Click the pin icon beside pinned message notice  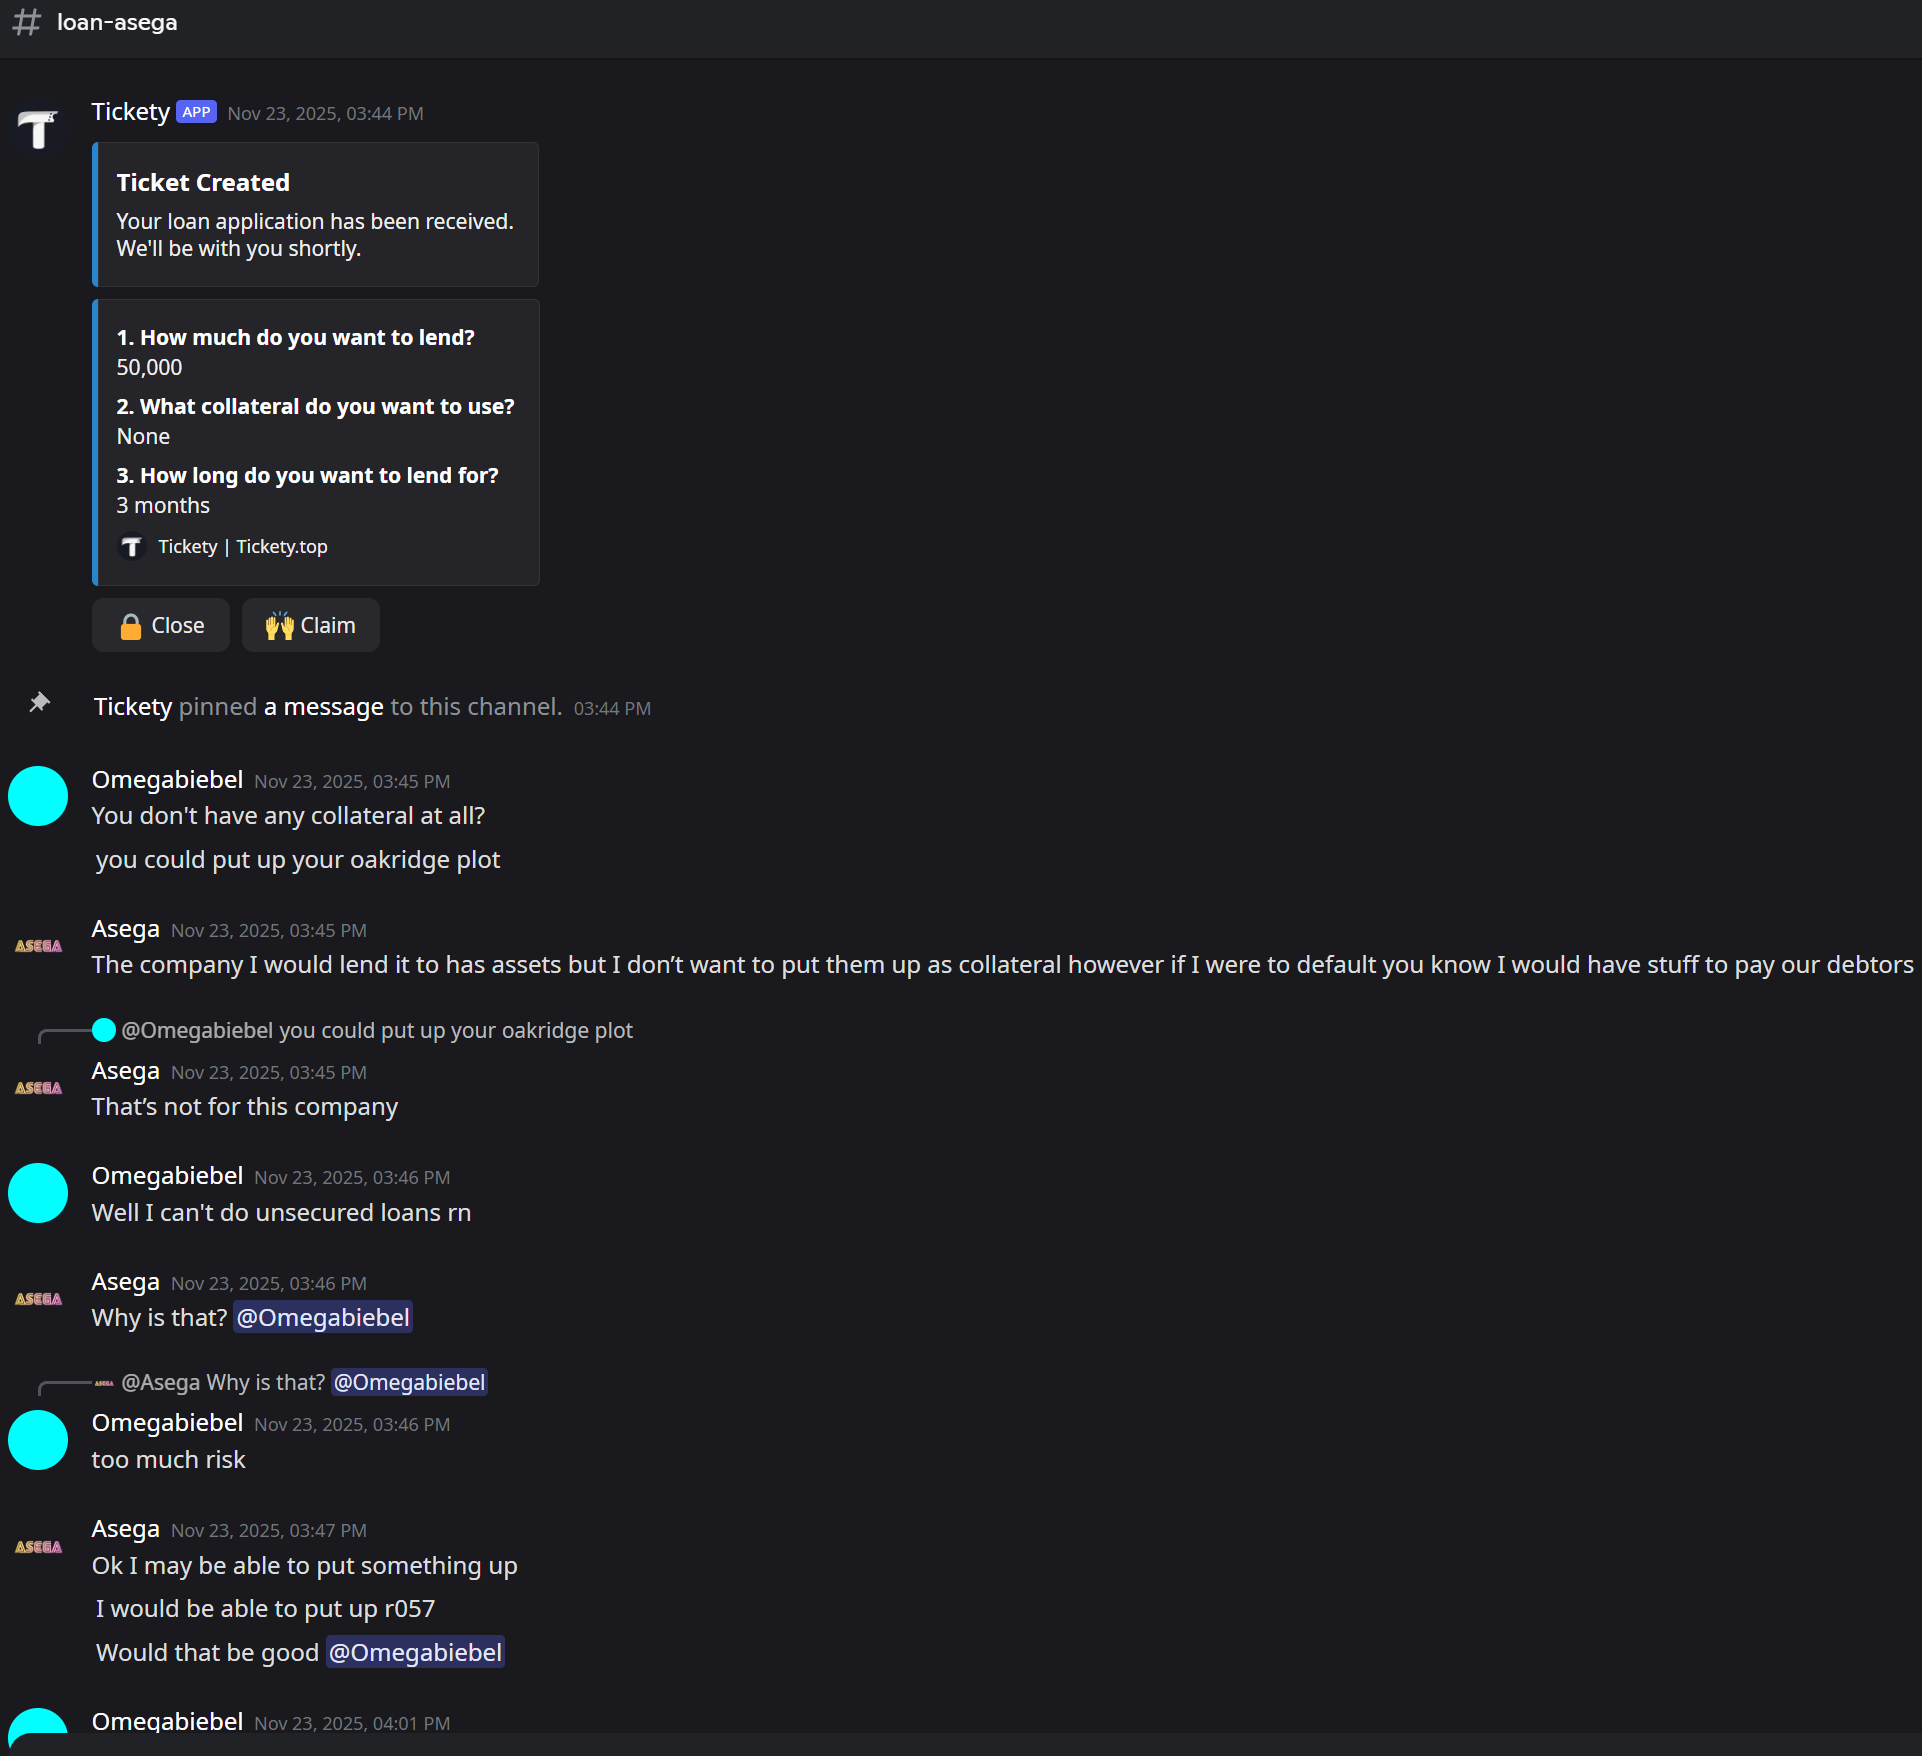coord(39,703)
